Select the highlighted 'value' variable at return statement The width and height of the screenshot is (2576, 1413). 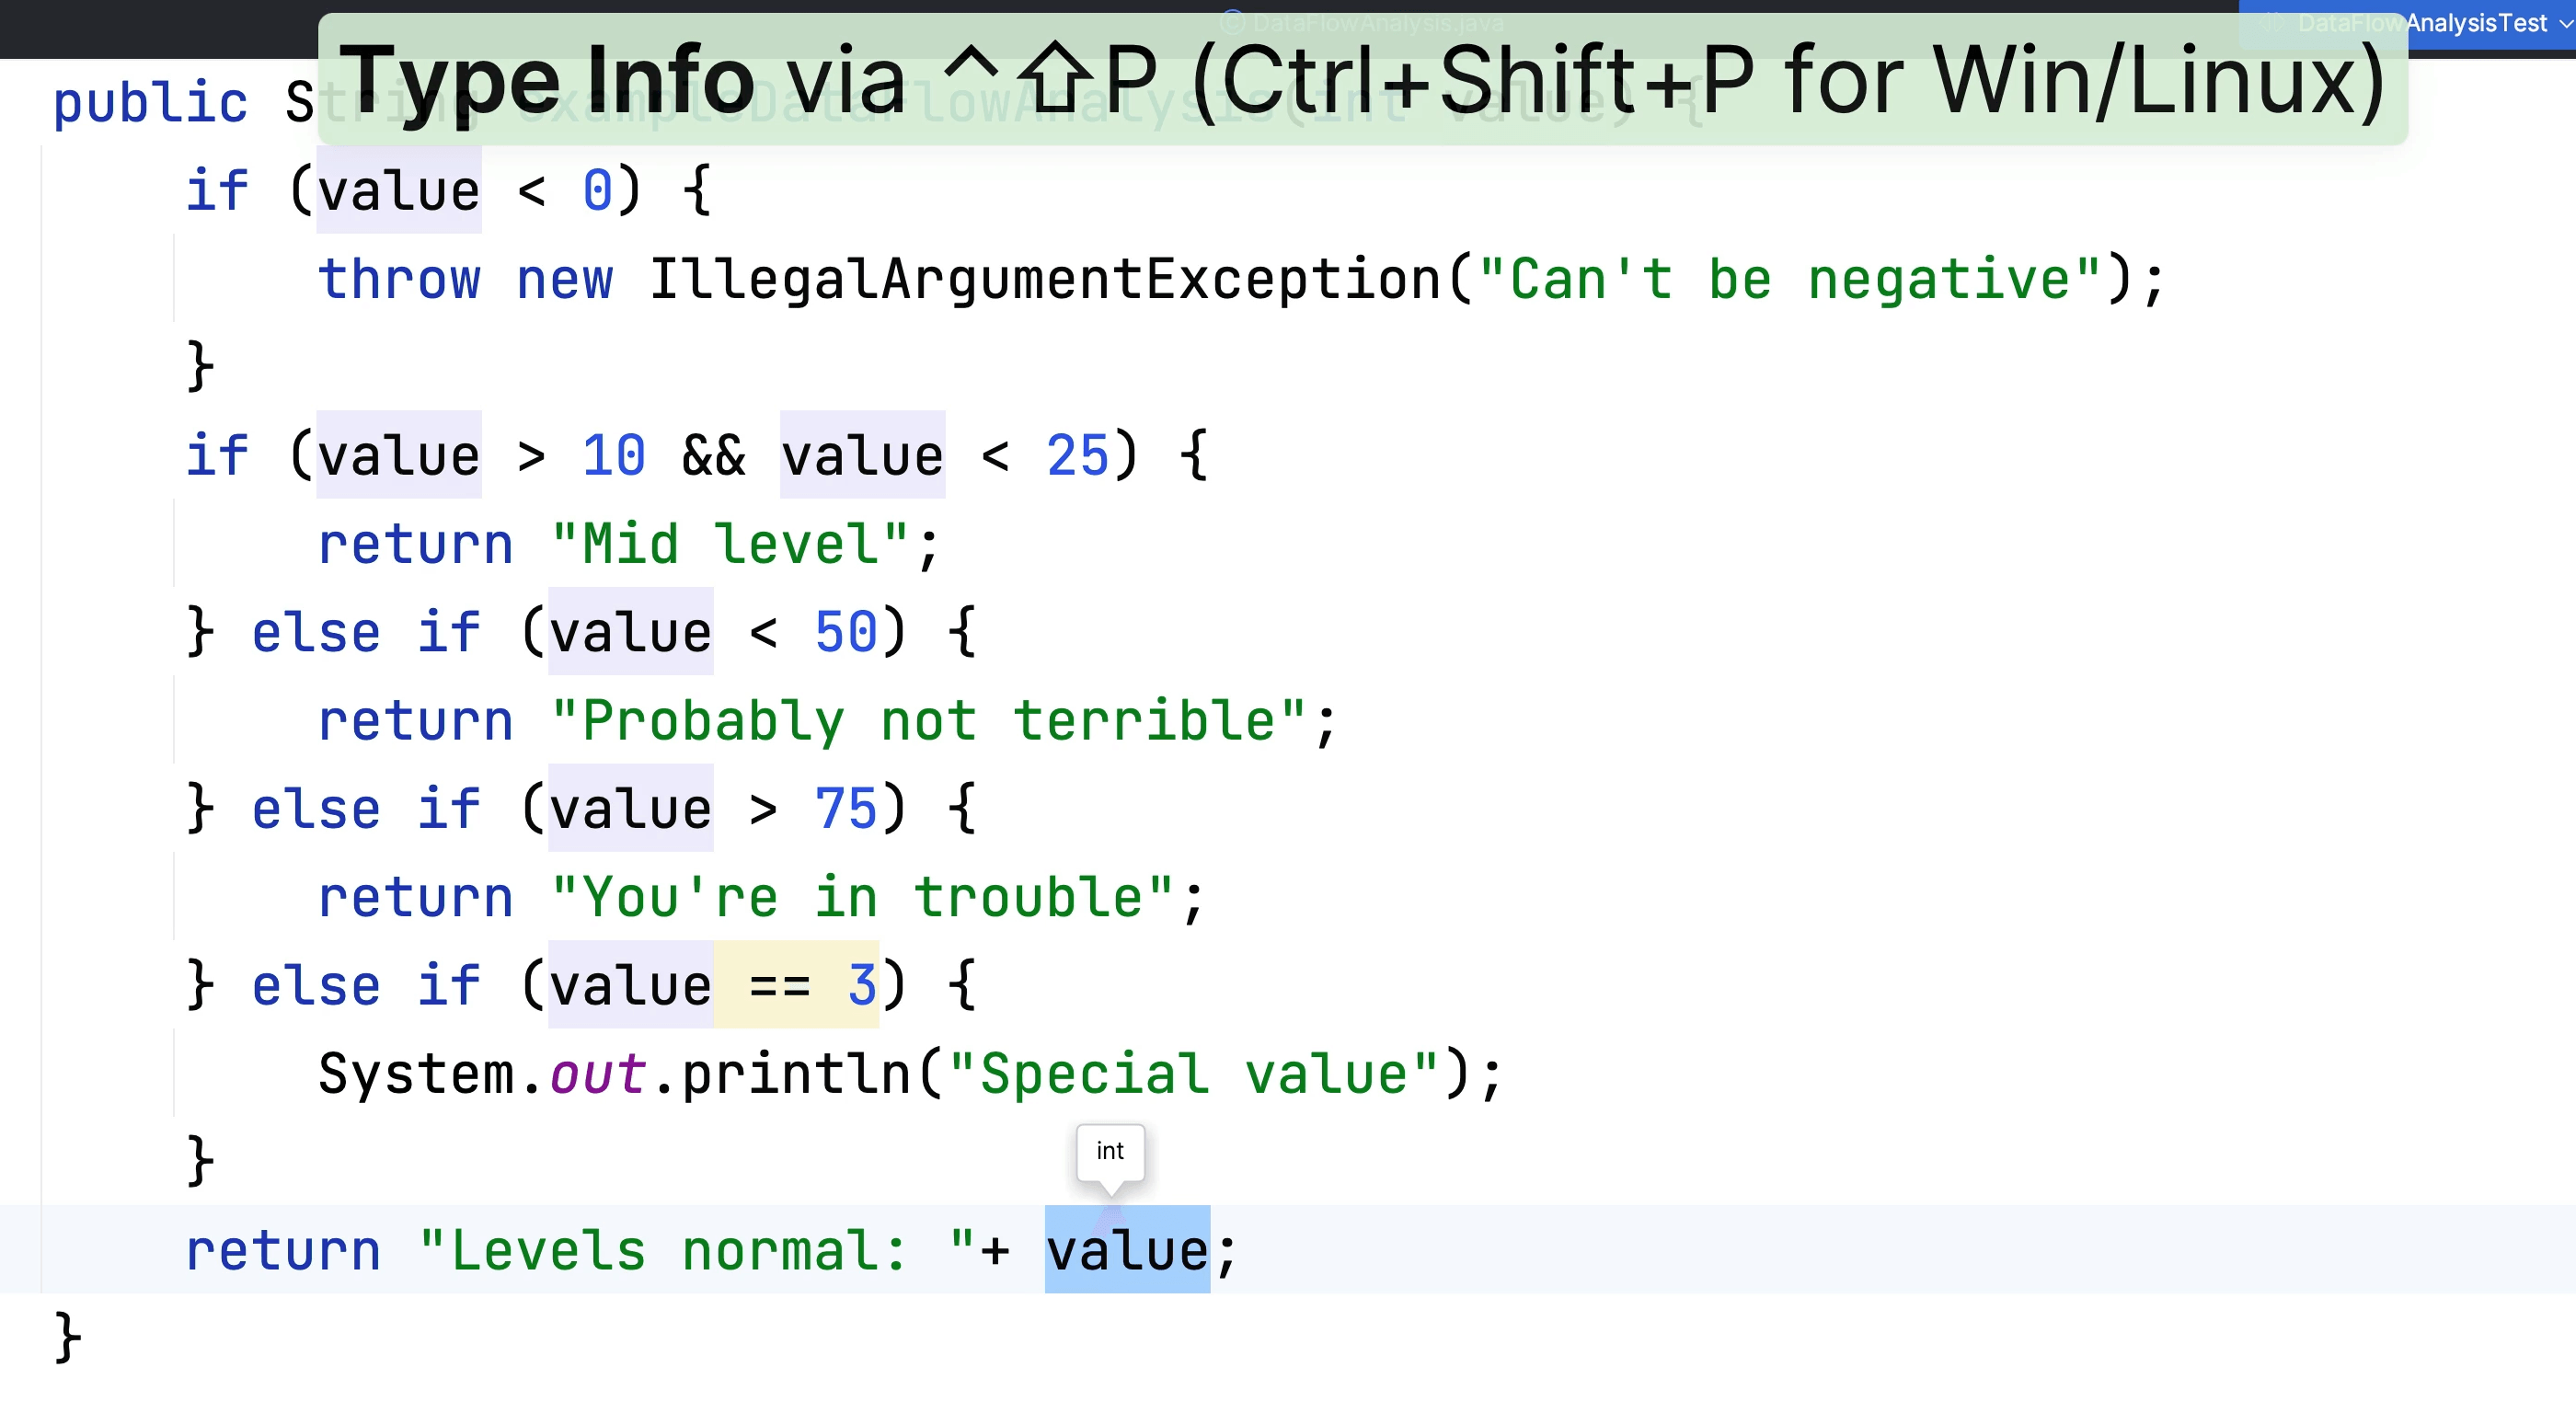[1125, 1251]
